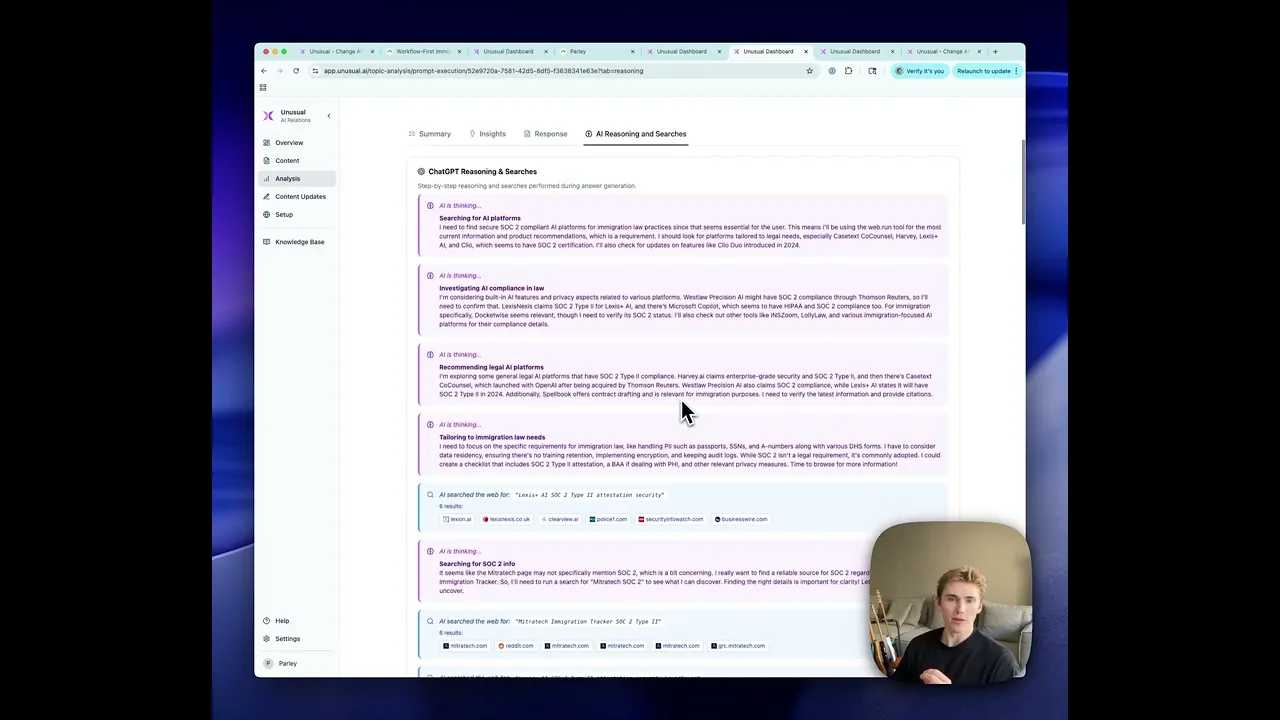Image resolution: width=1280 pixels, height=720 pixels.
Task: Click the browser back arrow
Action: click(264, 71)
